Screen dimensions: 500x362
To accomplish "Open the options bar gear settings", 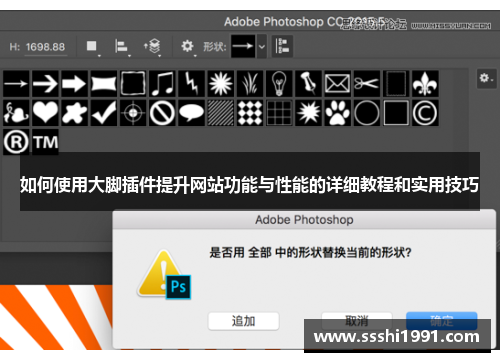I will (188, 47).
